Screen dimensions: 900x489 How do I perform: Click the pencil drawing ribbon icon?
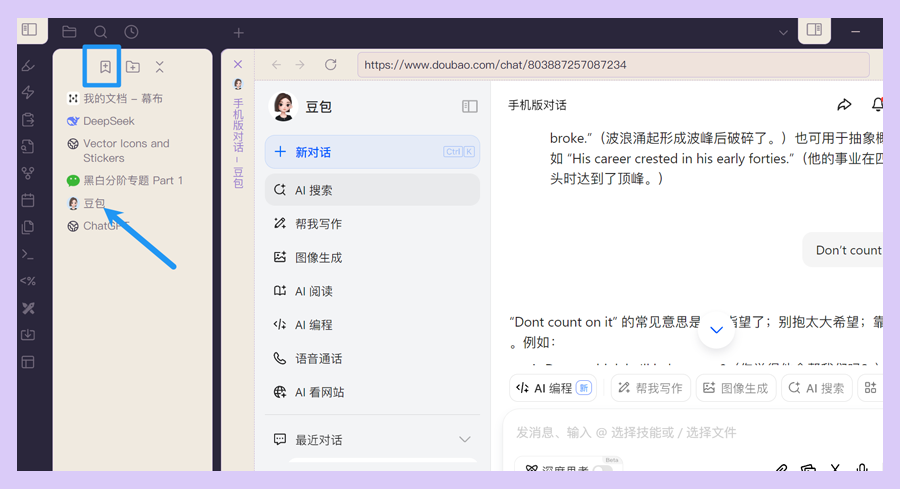(28, 65)
